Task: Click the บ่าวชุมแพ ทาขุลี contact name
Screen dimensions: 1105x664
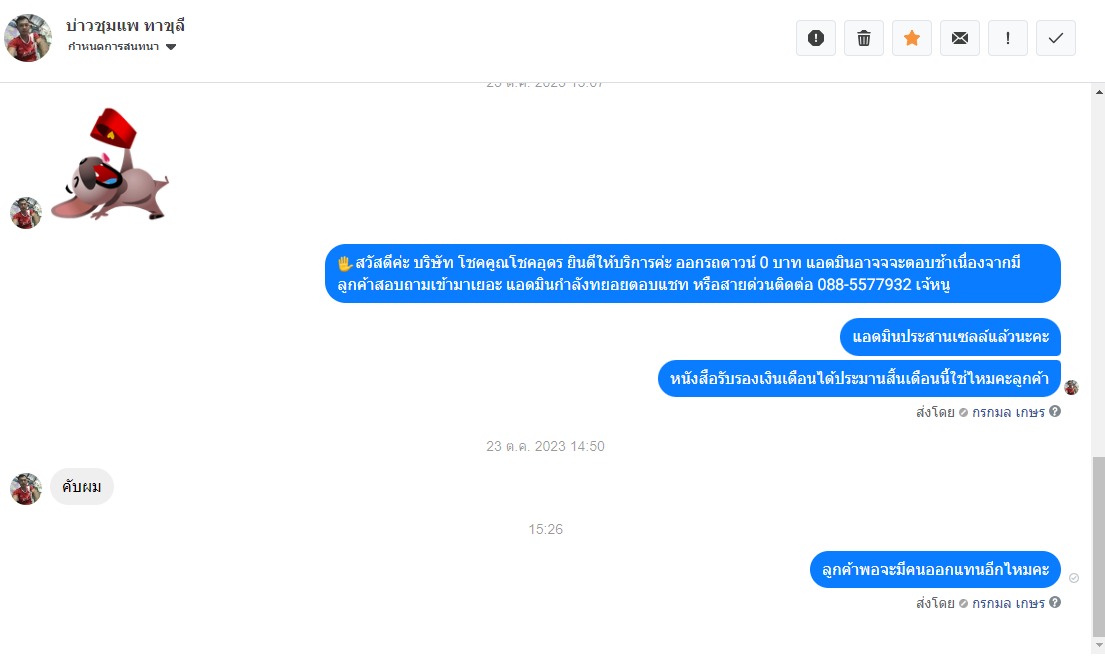Action: pyautogui.click(x=125, y=26)
